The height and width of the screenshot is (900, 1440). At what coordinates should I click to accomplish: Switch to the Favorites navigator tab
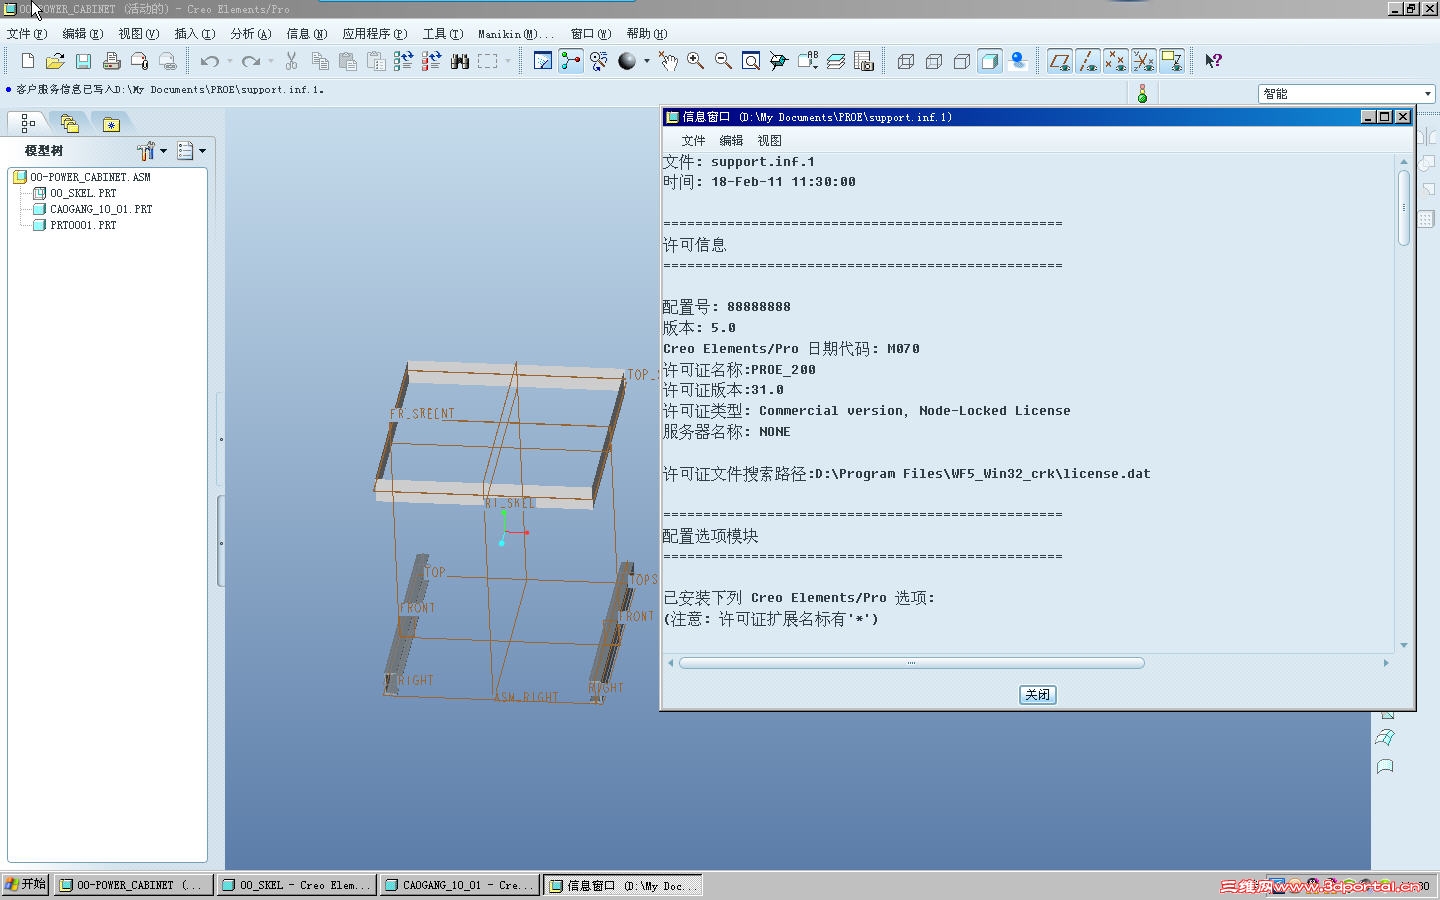click(x=111, y=124)
